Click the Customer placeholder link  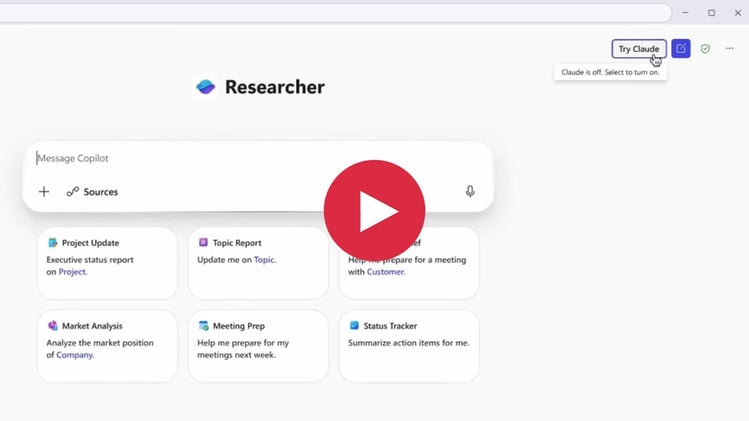pyautogui.click(x=386, y=272)
